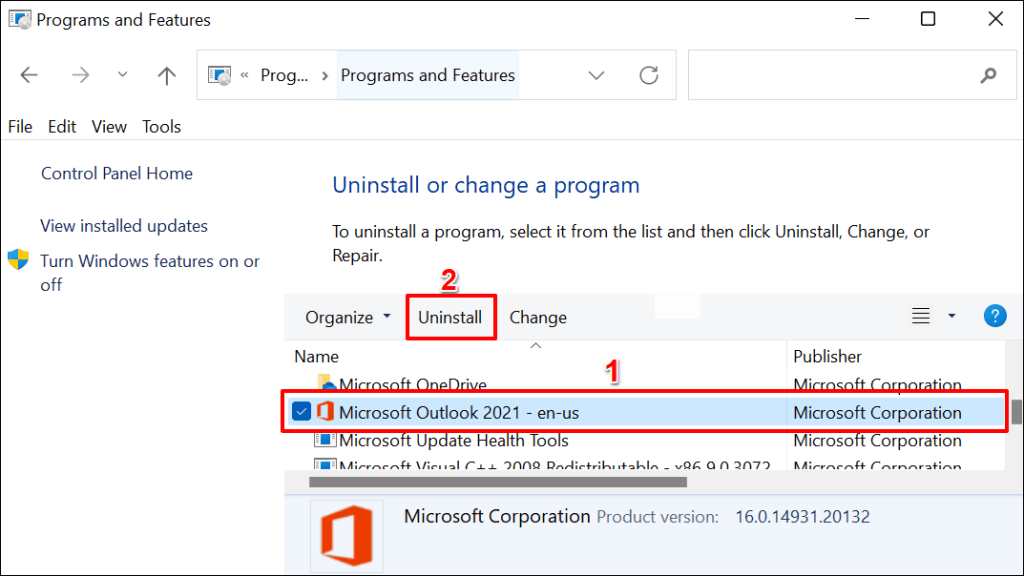Refresh the Programs and Features list
This screenshot has height=576, width=1024.
[649, 75]
